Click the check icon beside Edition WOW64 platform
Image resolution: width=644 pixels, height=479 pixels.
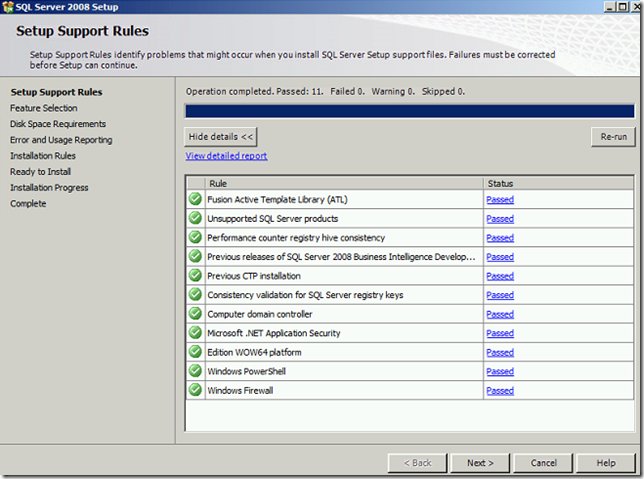196,352
